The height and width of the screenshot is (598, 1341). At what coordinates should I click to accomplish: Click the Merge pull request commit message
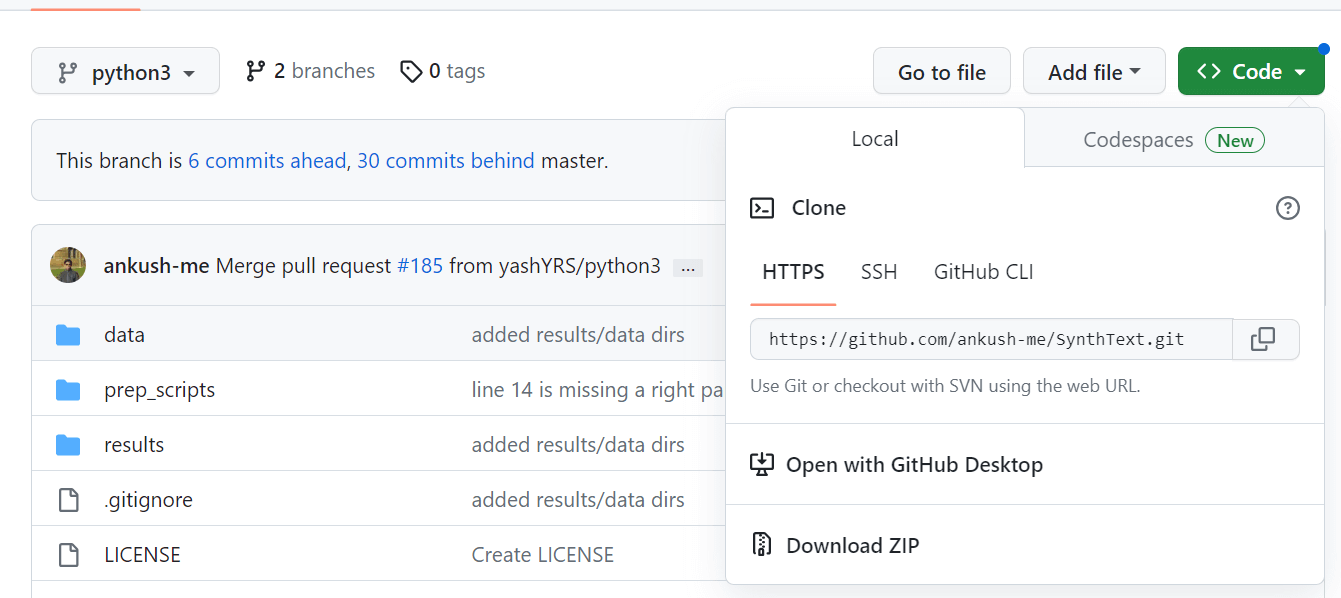304,266
